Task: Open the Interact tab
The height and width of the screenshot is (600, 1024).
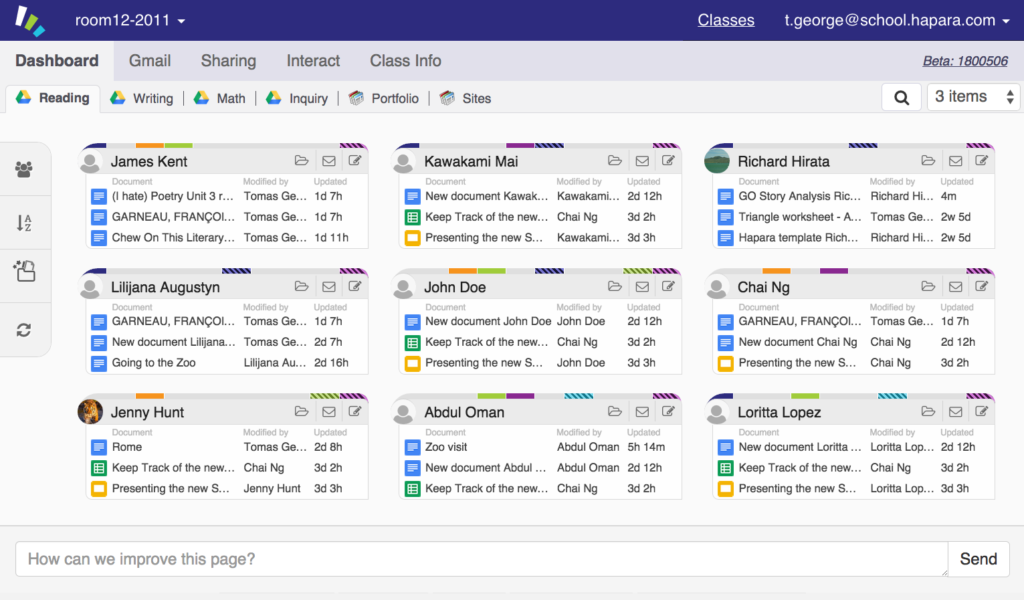Action: (x=313, y=61)
